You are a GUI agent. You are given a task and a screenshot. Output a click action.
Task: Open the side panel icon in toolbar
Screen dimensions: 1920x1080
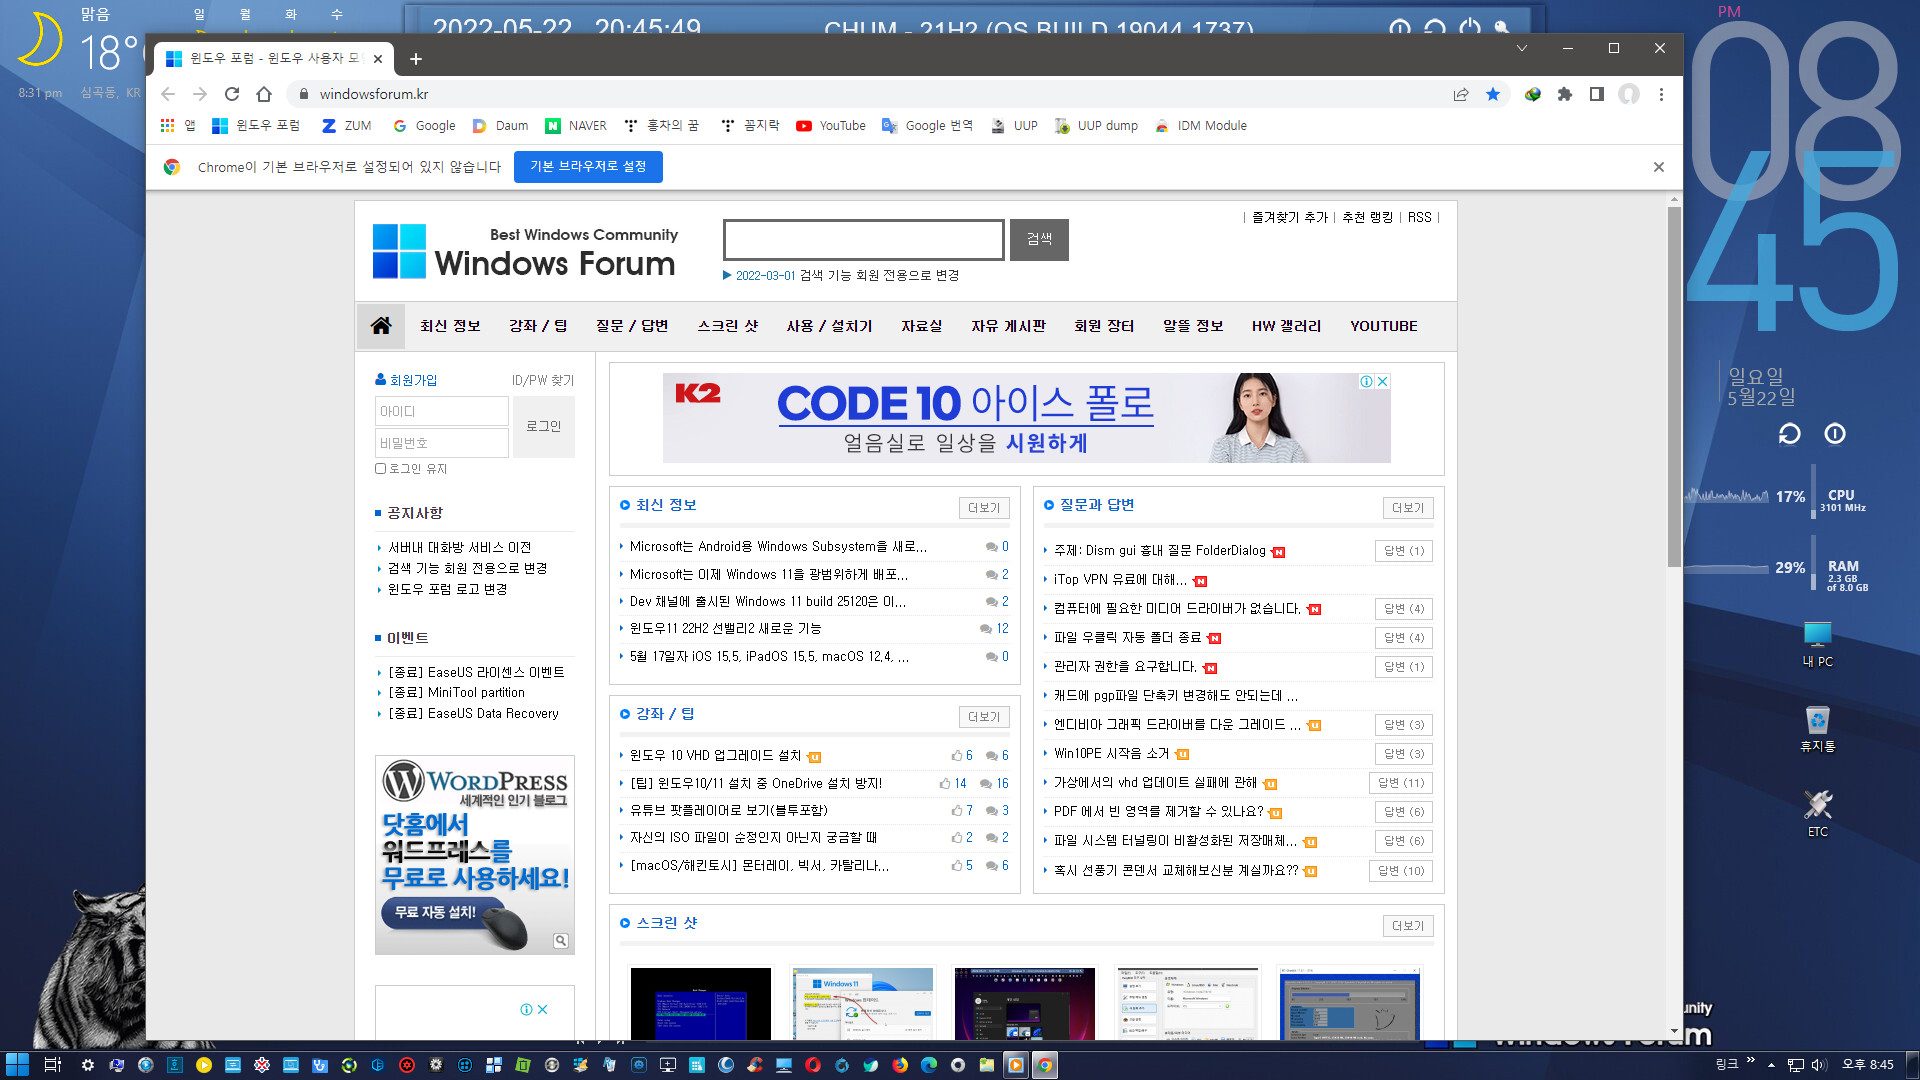pyautogui.click(x=1597, y=94)
